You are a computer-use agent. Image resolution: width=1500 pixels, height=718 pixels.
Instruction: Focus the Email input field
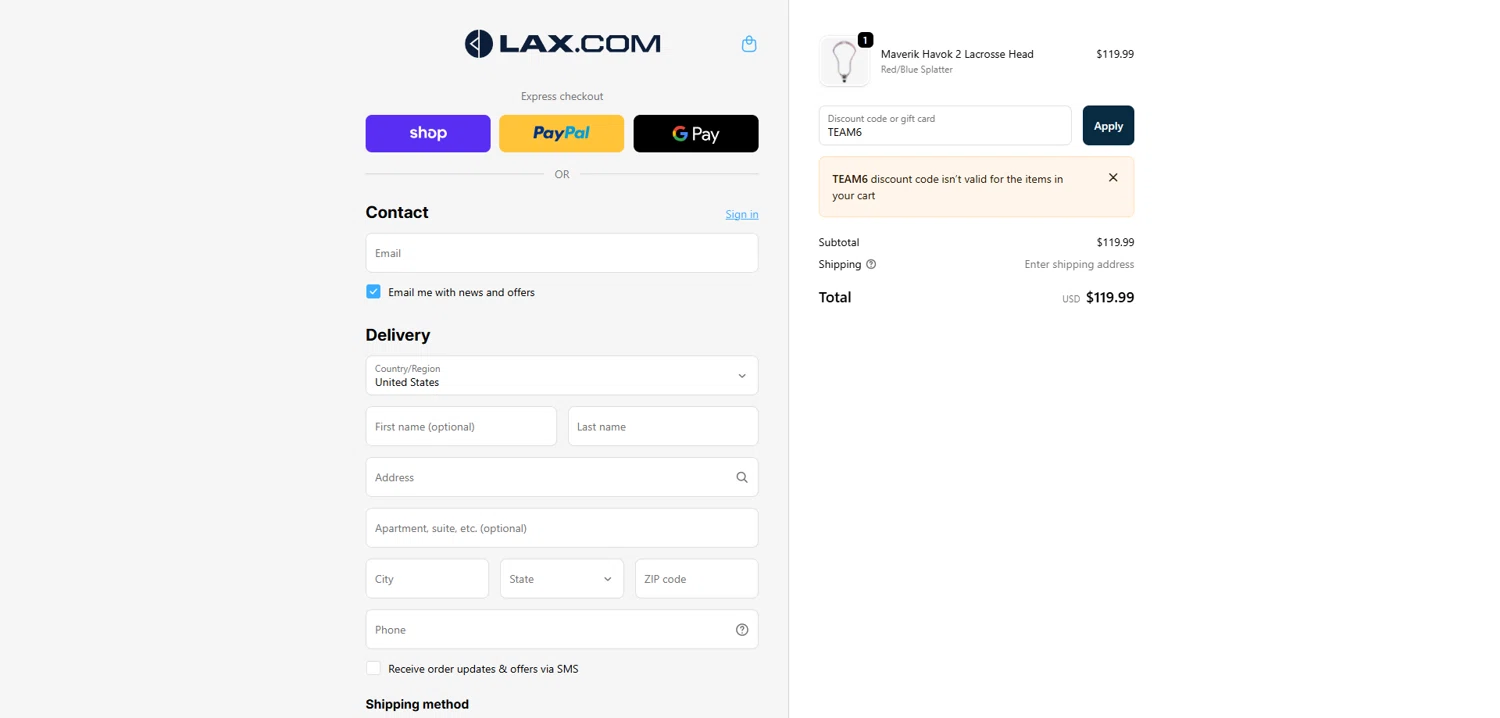click(x=562, y=253)
